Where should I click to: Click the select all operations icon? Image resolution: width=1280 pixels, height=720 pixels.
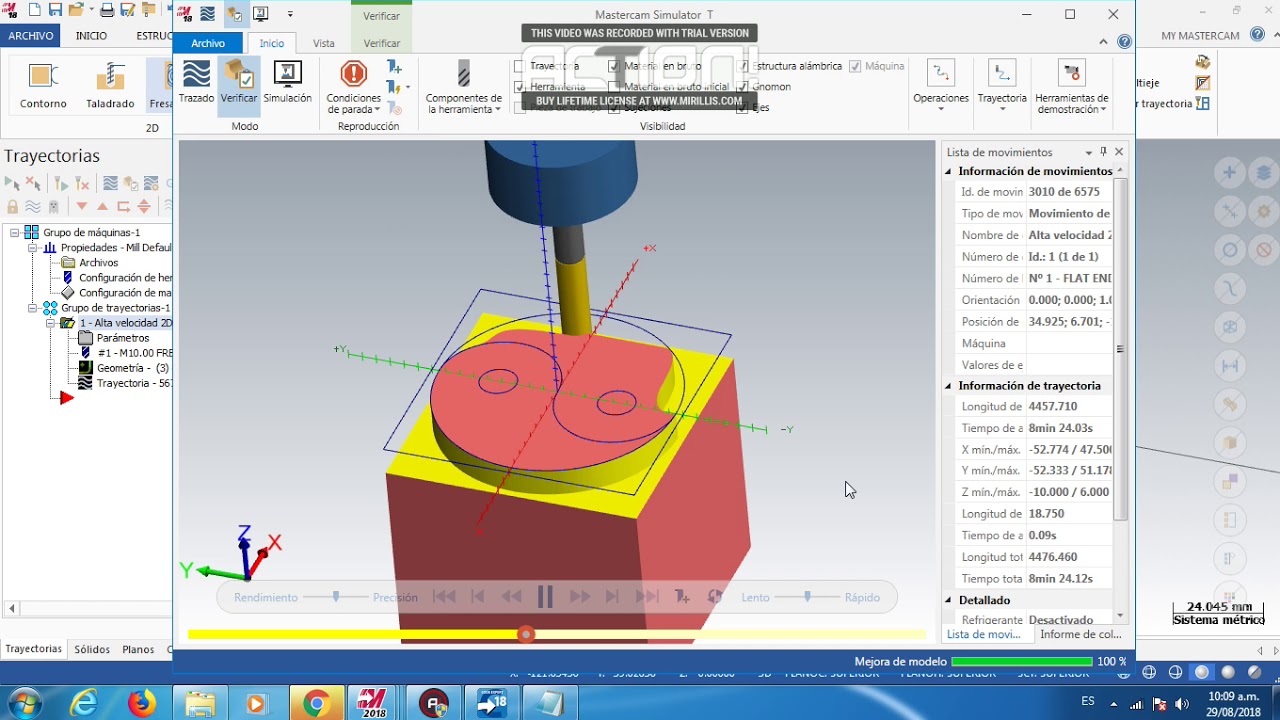12,183
